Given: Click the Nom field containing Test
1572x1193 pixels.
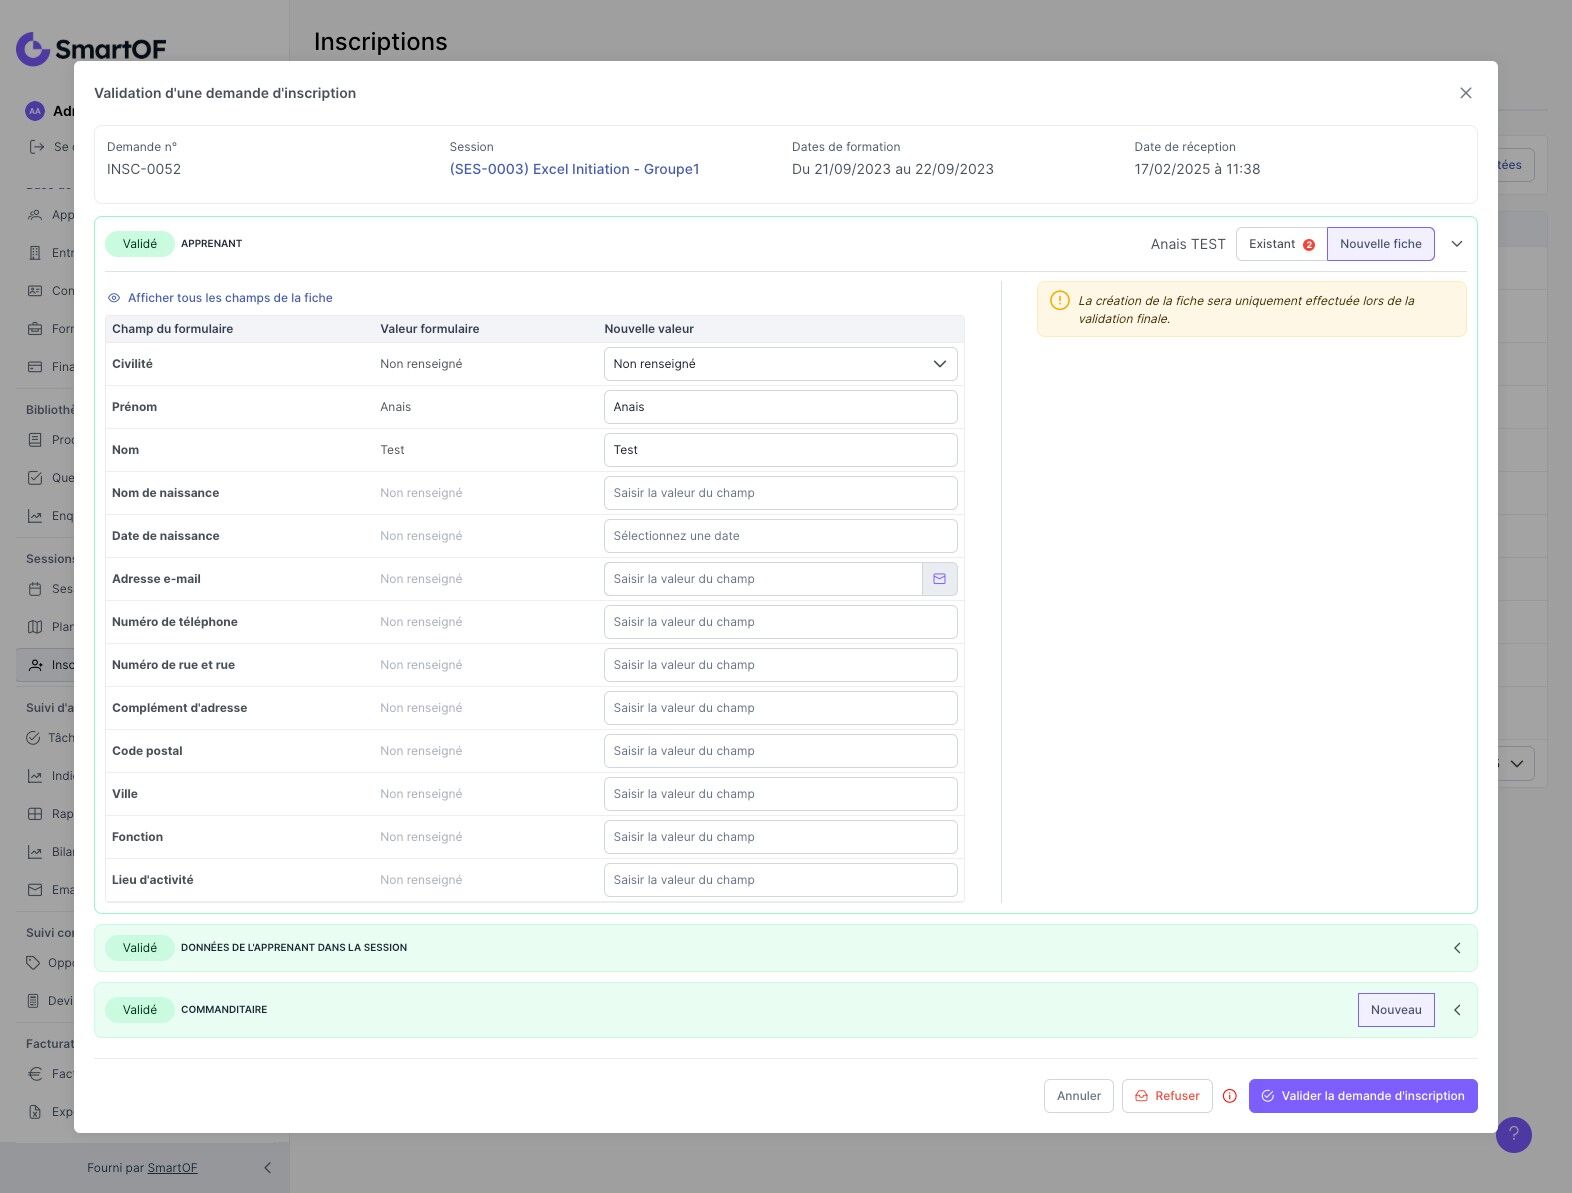Looking at the screenshot, I should (780, 450).
